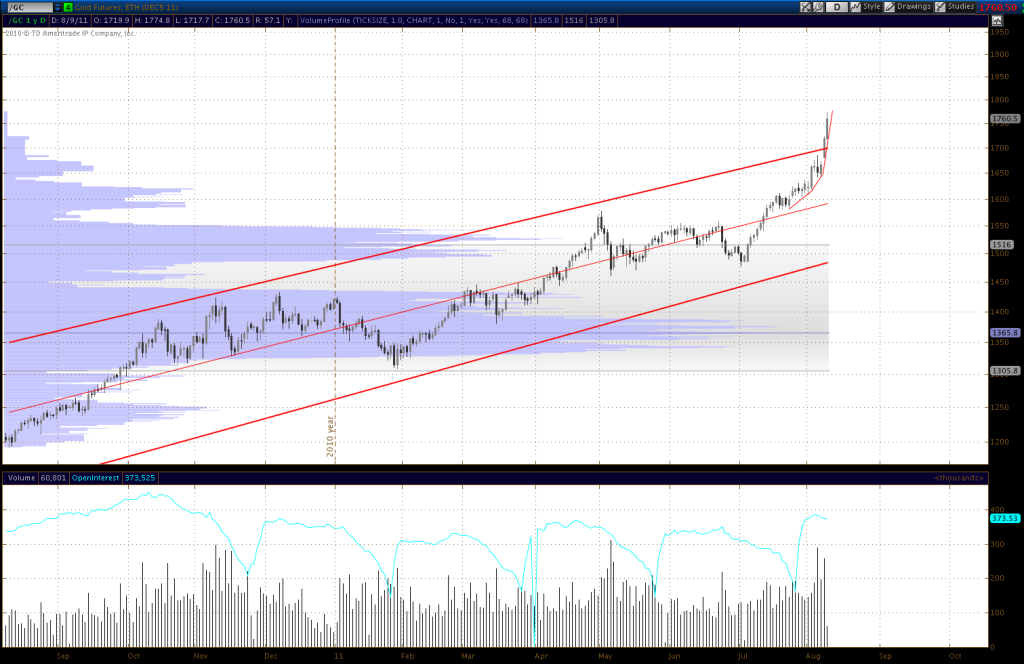Open chart settings wrench icon

820,7
